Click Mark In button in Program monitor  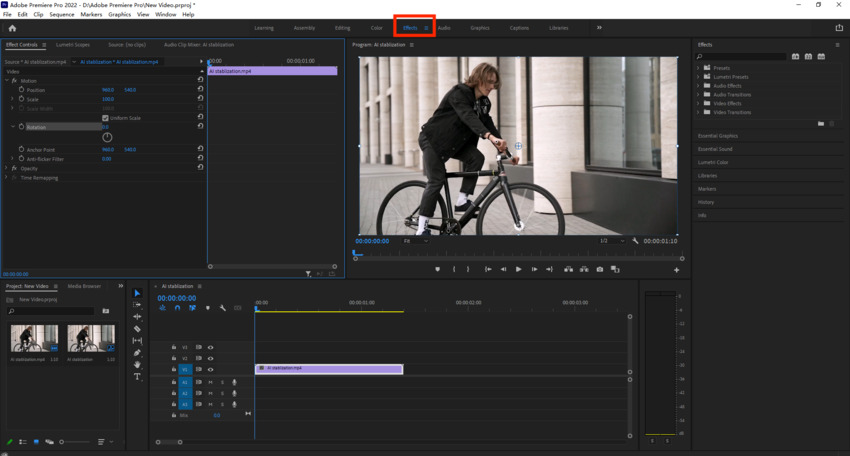(454, 269)
